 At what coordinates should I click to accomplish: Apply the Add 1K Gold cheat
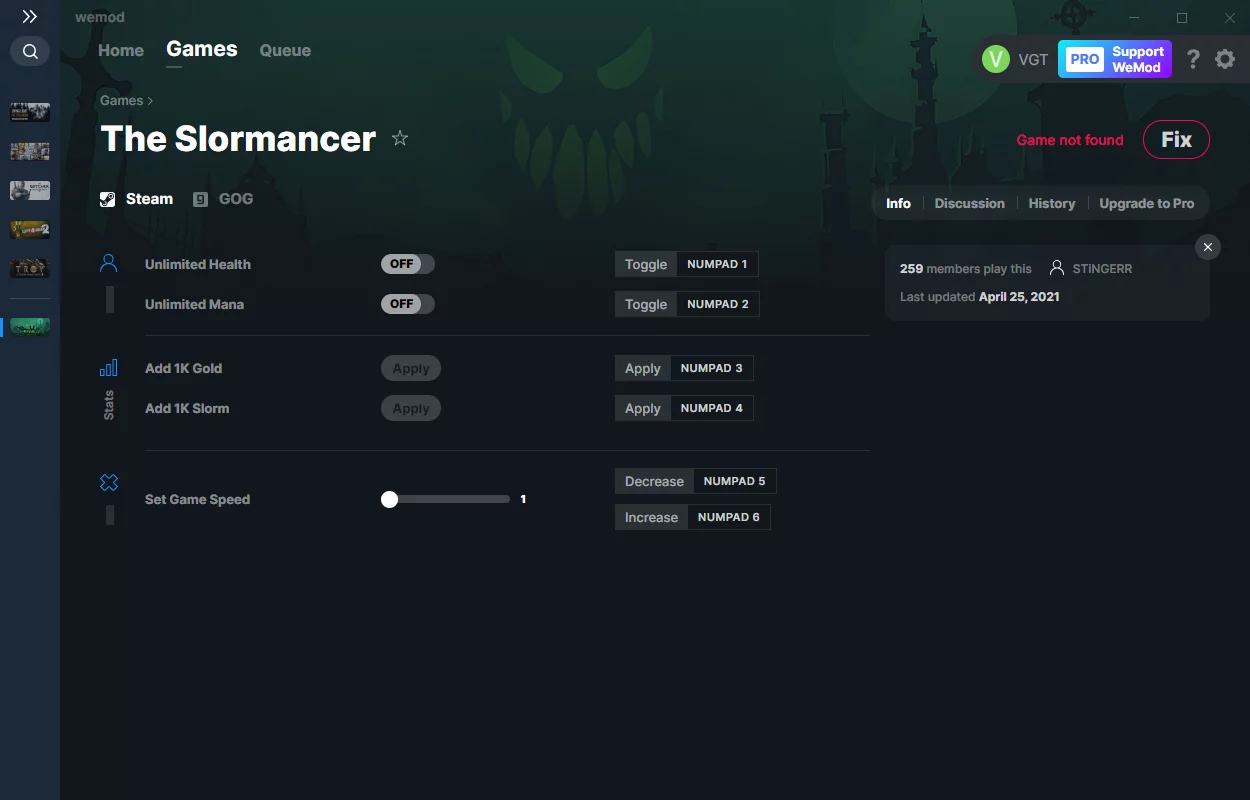point(411,368)
